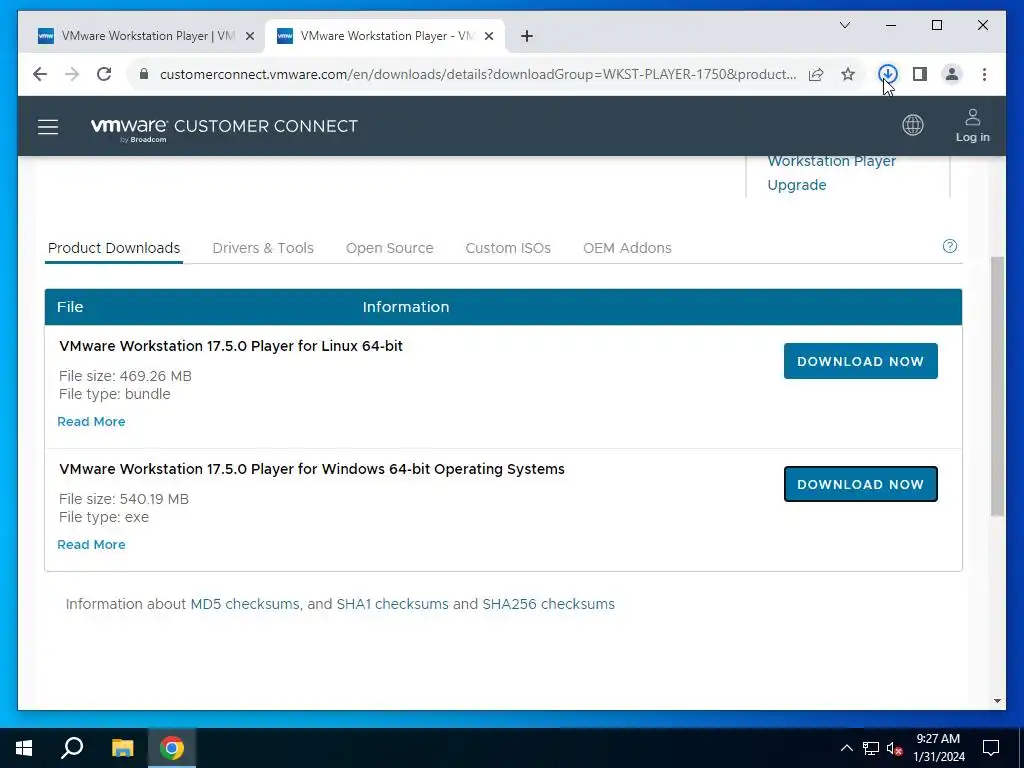This screenshot has height=768, width=1024.
Task: Click the page vertical scrollbar thumb
Action: tap(997, 387)
